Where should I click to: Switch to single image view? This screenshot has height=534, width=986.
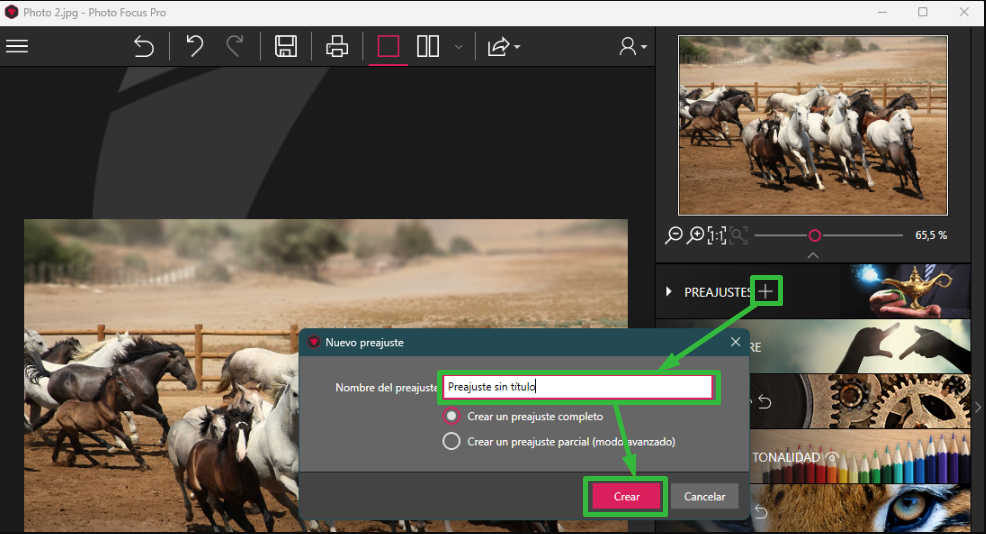388,46
